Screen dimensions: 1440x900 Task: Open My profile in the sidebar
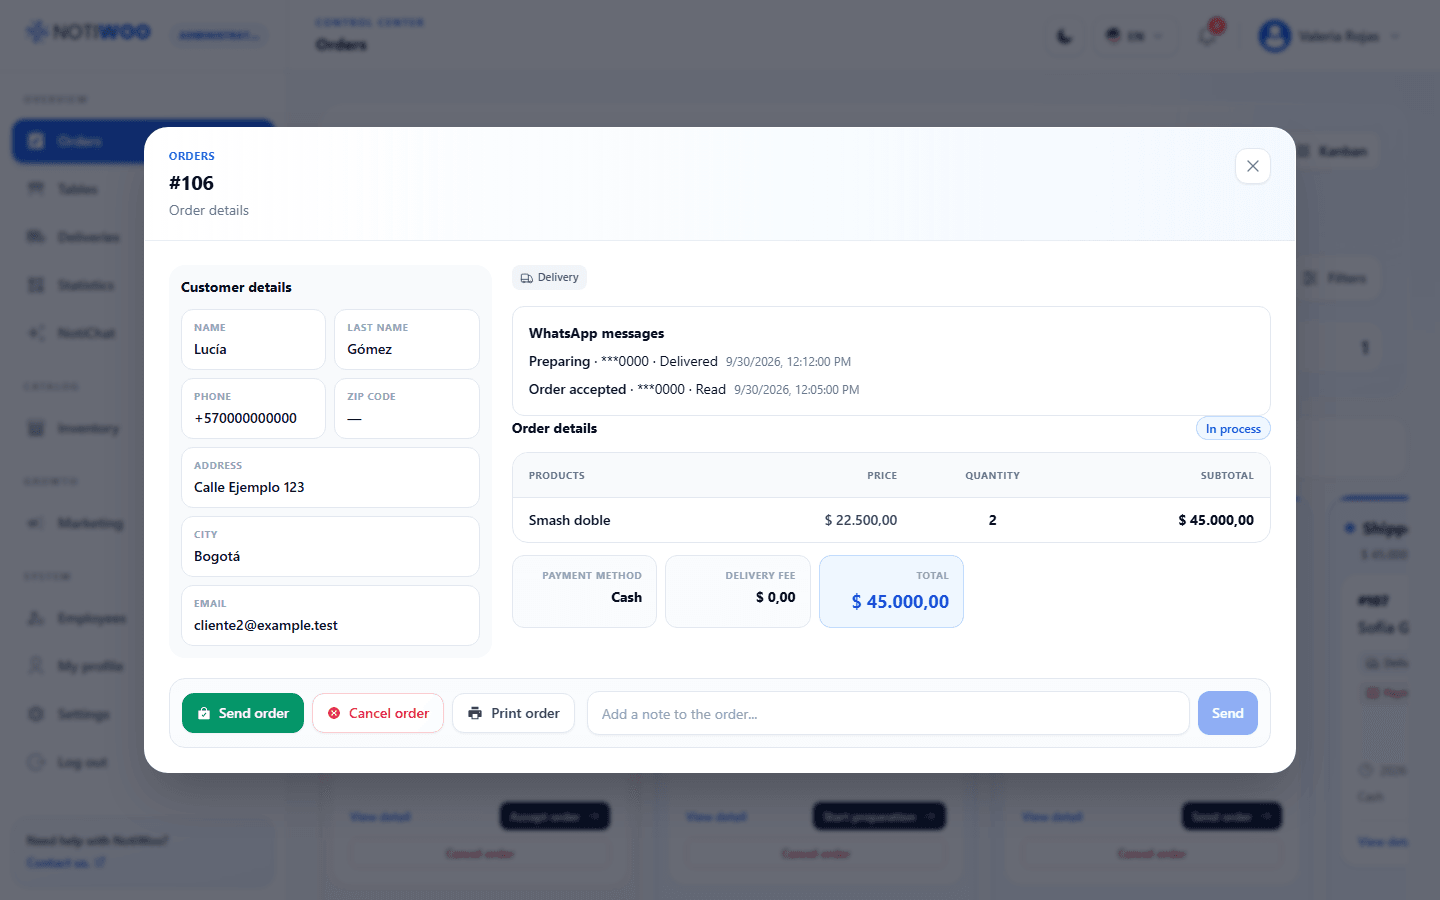pos(78,666)
